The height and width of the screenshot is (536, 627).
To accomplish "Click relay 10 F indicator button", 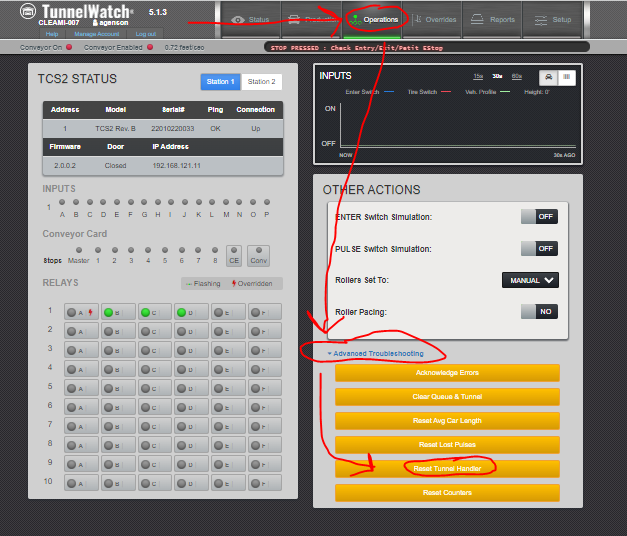I will pos(265,482).
